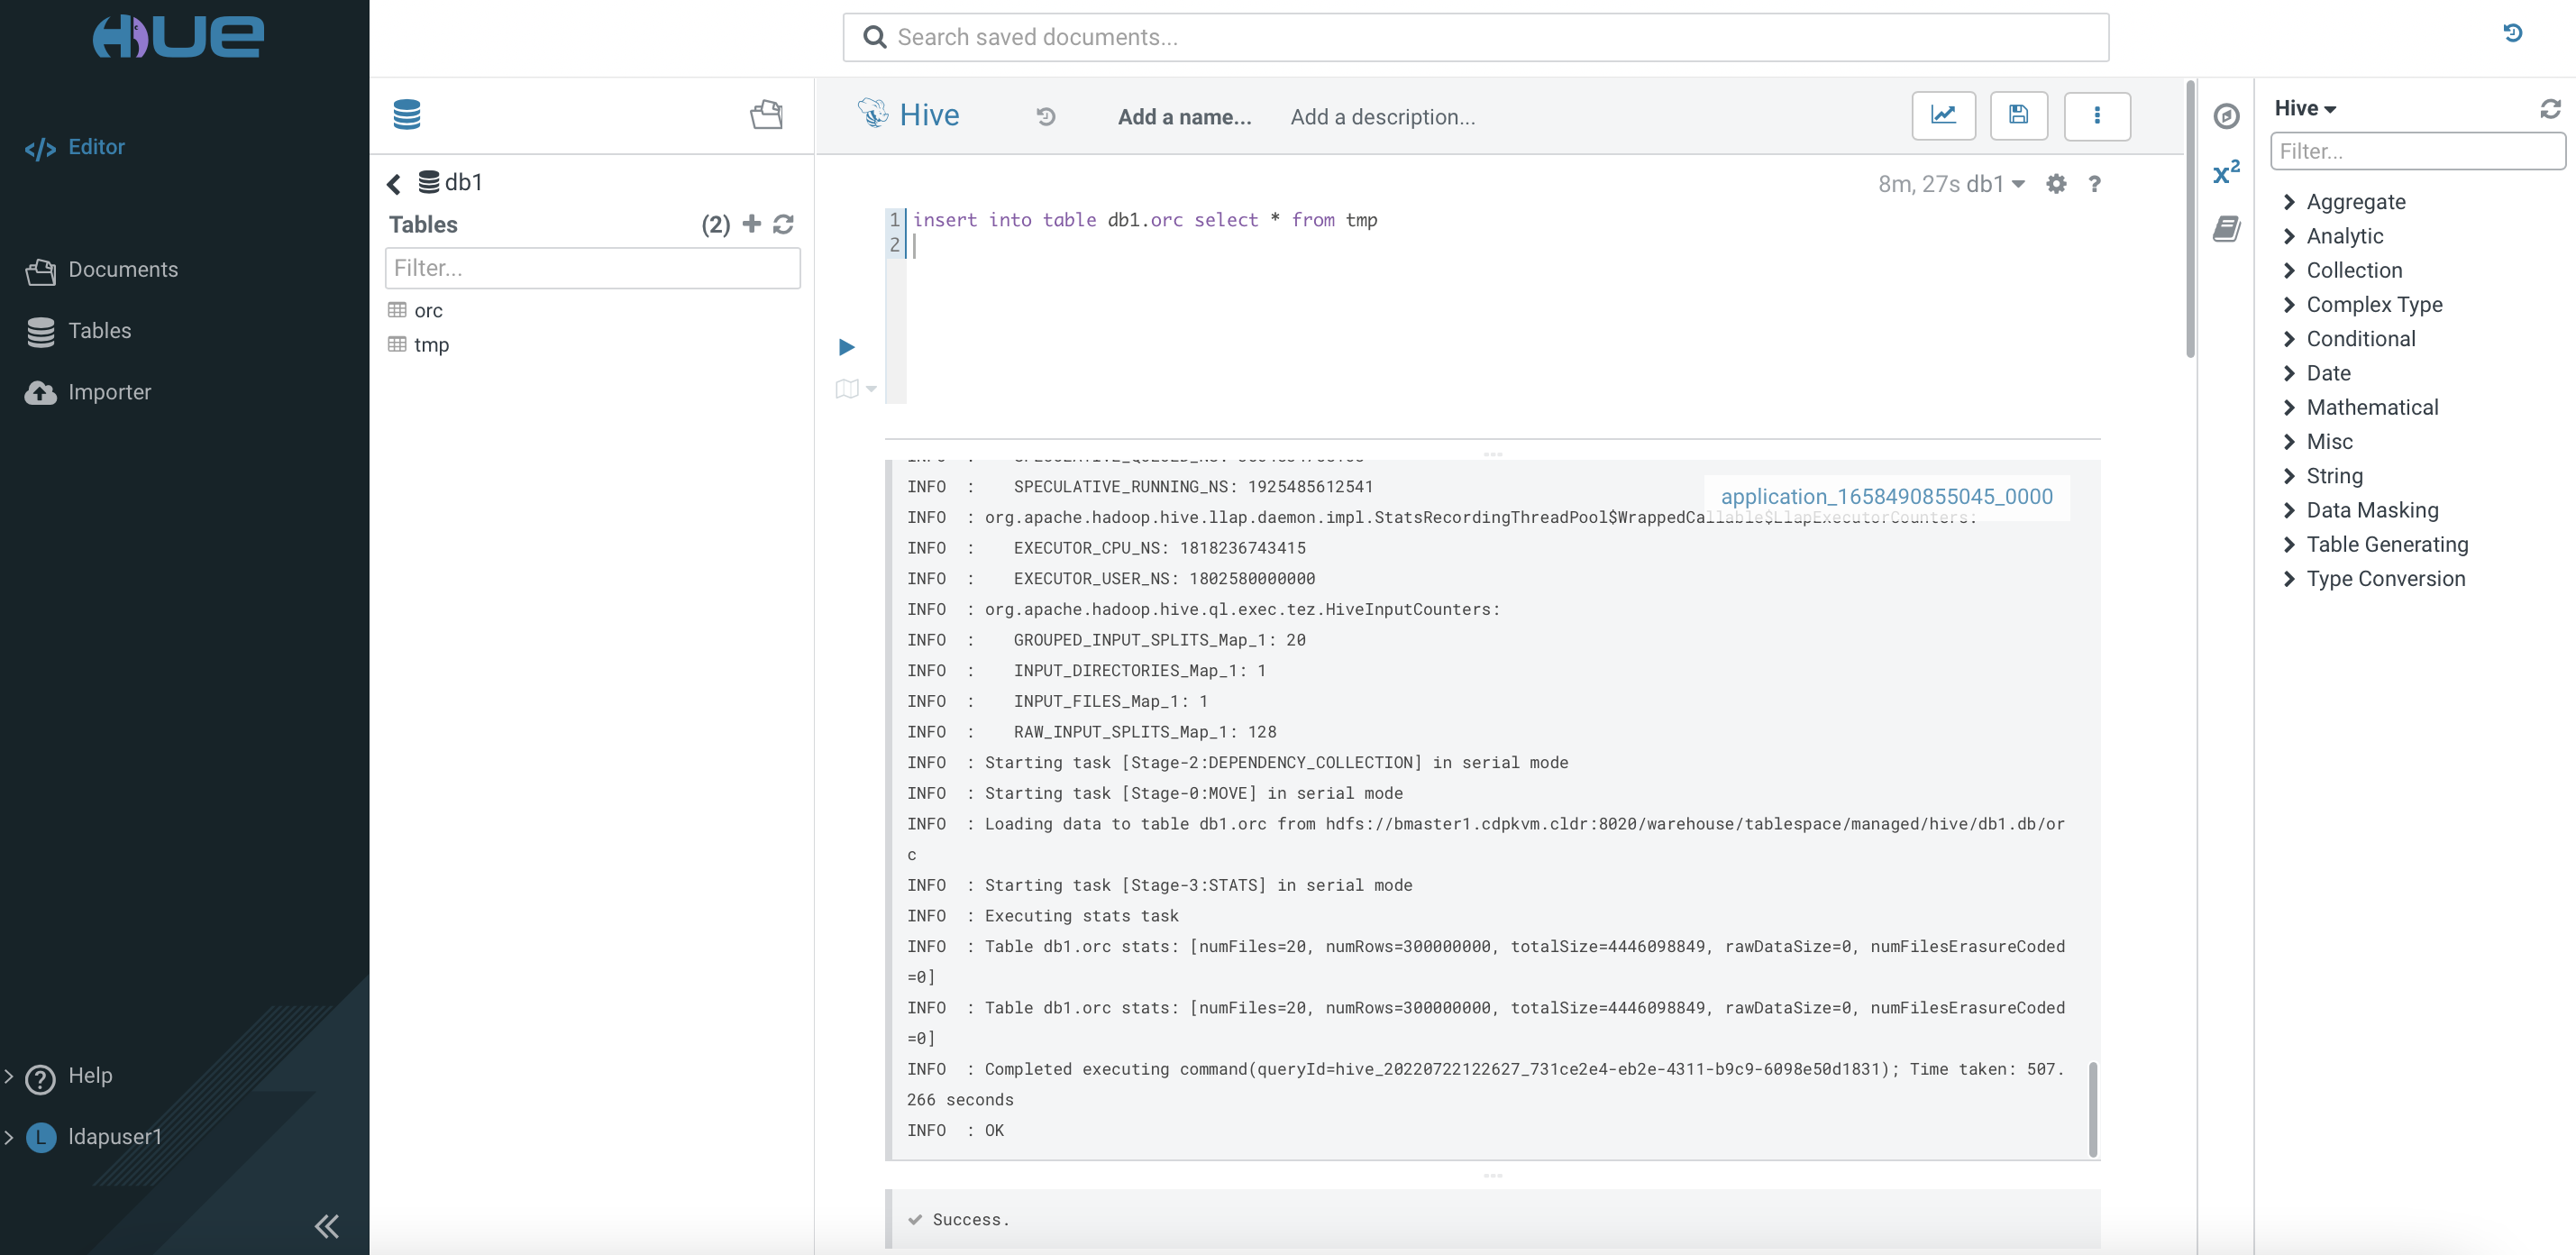Open the functions x² panel icon
2576x1255 pixels.
click(2226, 172)
